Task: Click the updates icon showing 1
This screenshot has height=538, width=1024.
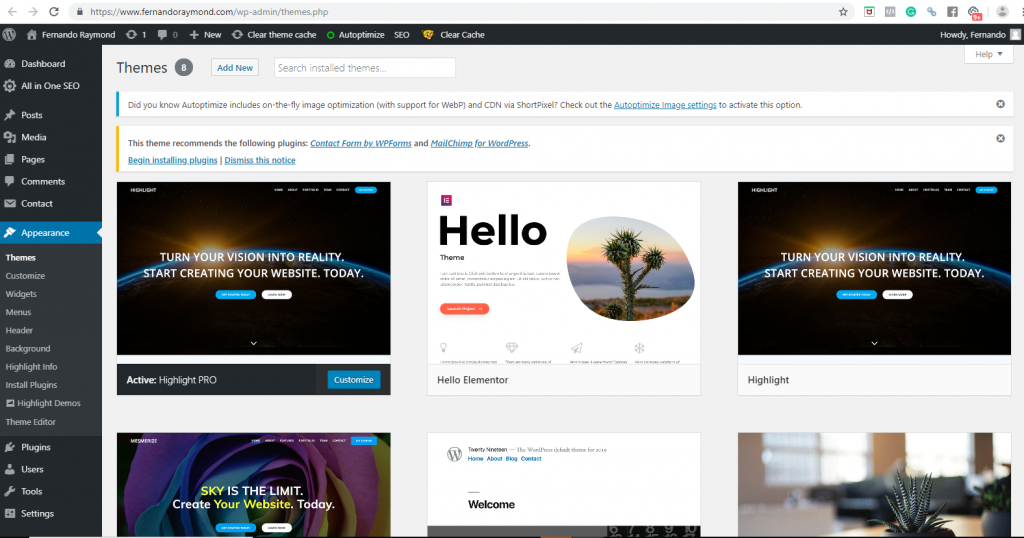Action: tap(136, 35)
